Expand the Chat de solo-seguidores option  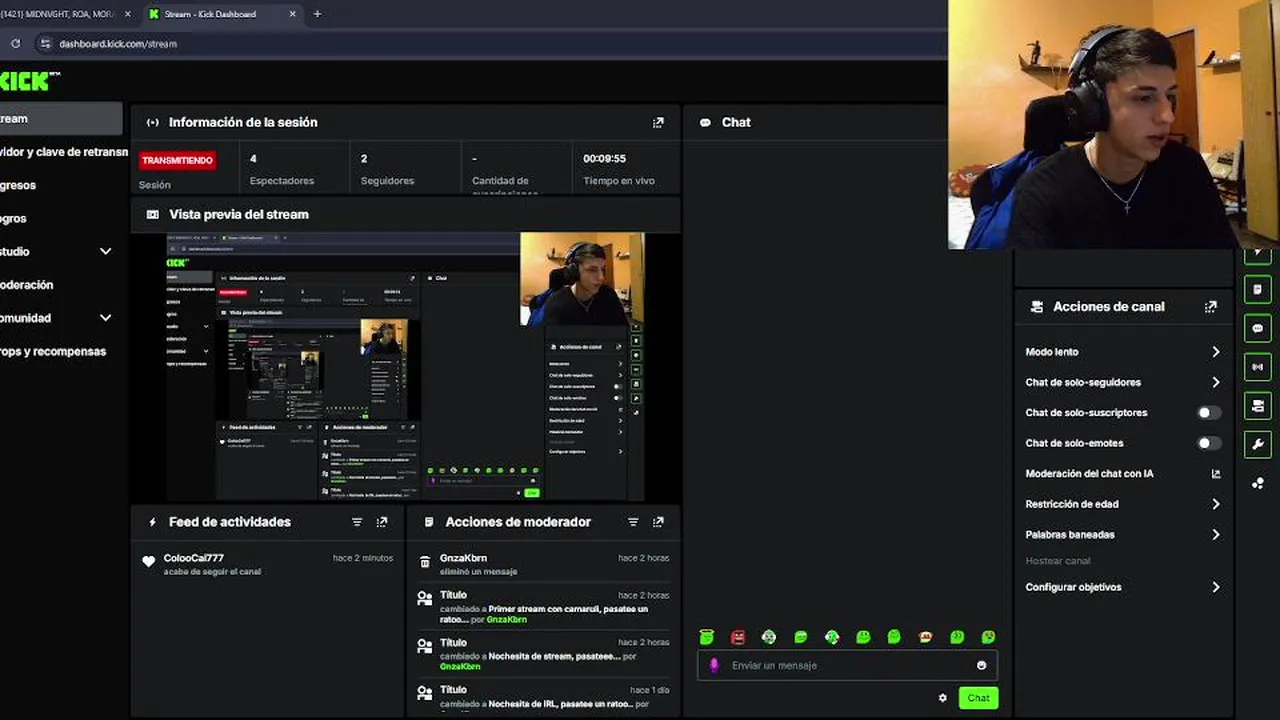pyautogui.click(x=1216, y=382)
